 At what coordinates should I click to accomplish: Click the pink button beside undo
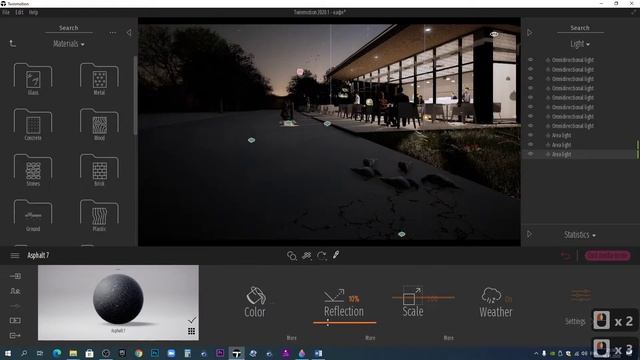(607, 256)
